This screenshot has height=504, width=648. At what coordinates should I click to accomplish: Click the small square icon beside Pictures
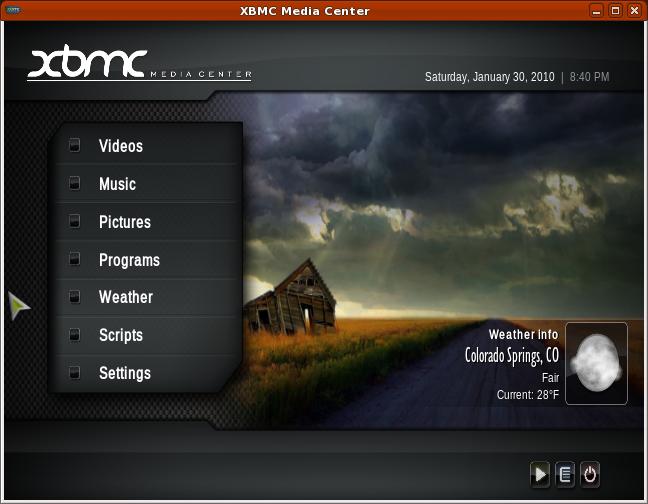[x=74, y=221]
